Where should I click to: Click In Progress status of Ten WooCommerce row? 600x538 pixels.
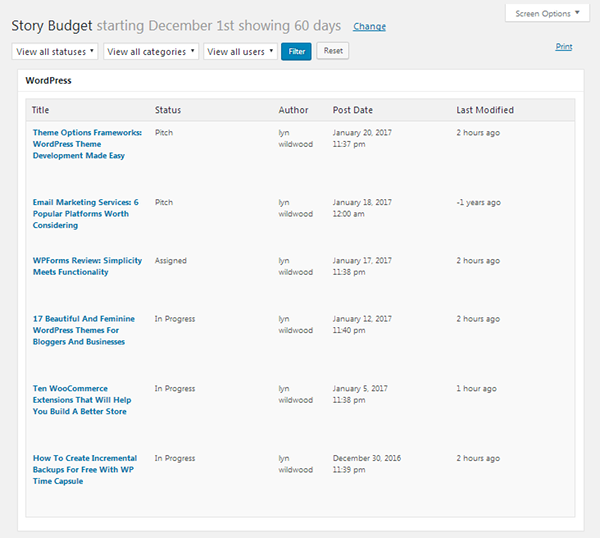(x=175, y=388)
